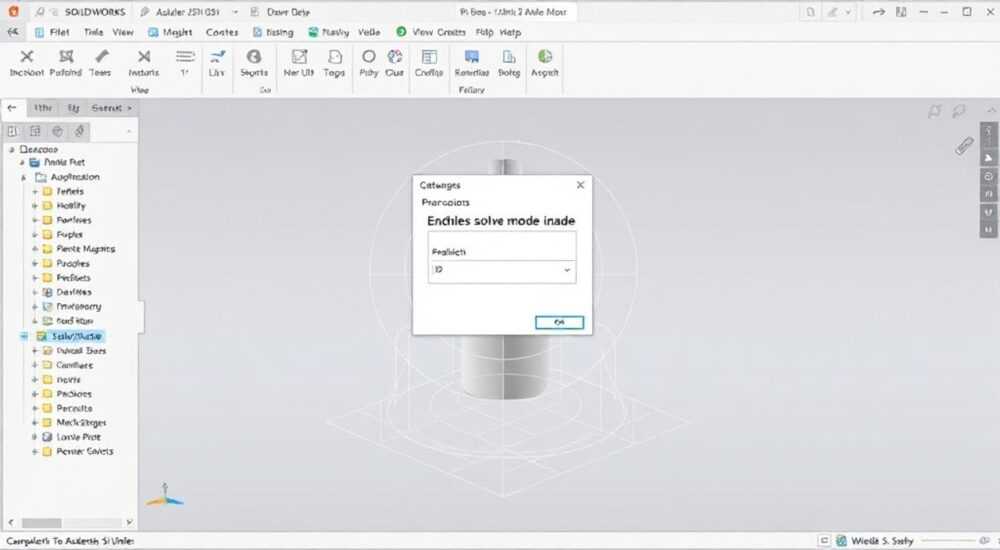Click the third icon tab in the left panel
This screenshot has height=550, width=1000.
coord(57,131)
